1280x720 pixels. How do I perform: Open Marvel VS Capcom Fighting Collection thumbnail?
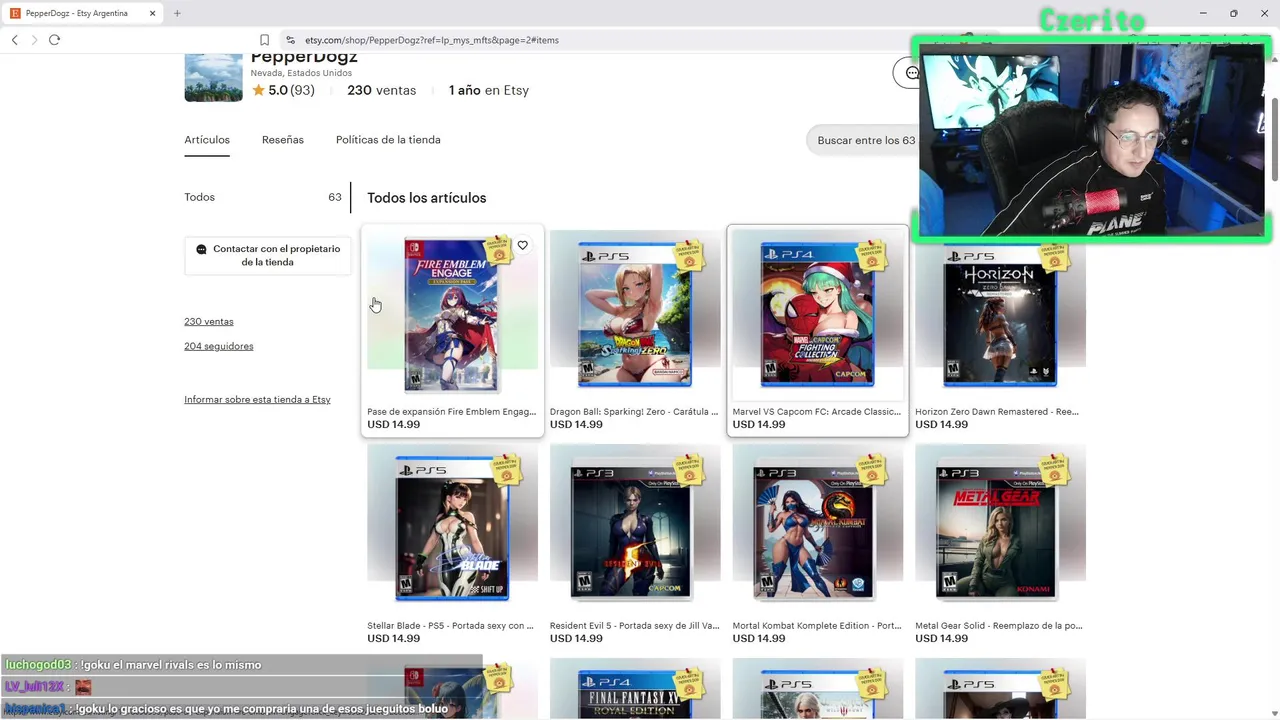(x=818, y=314)
